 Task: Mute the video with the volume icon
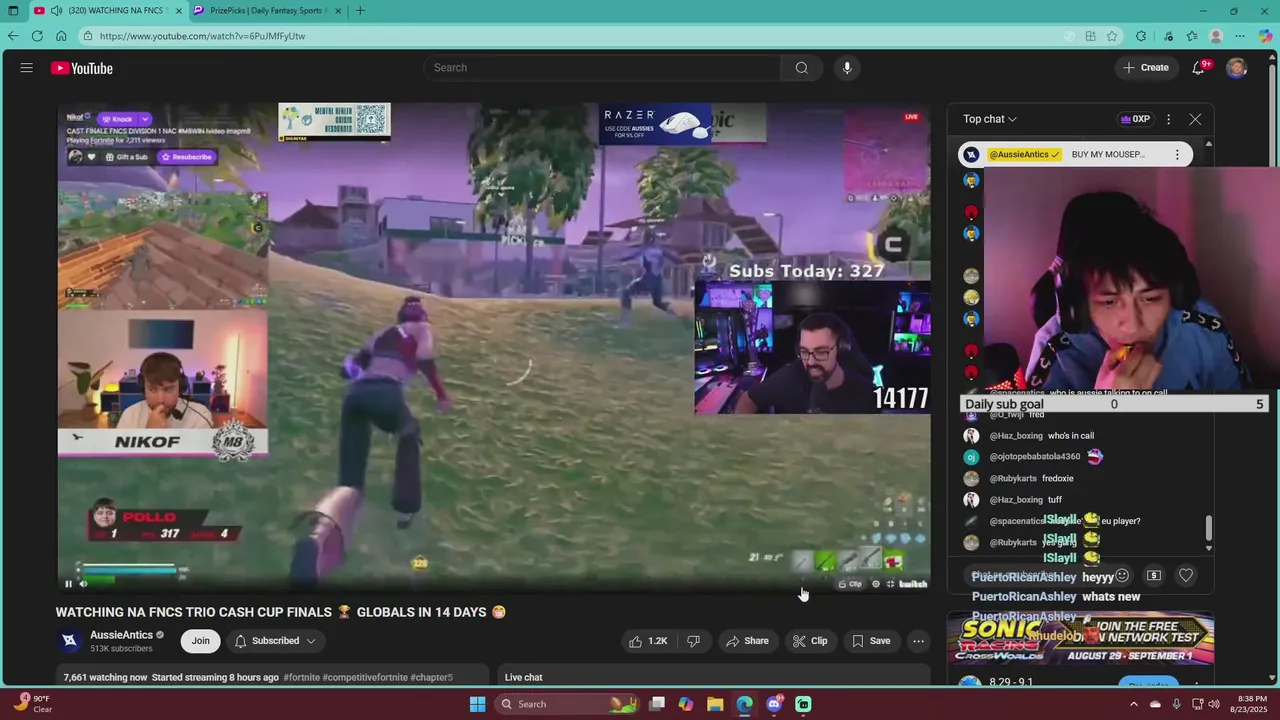[83, 584]
